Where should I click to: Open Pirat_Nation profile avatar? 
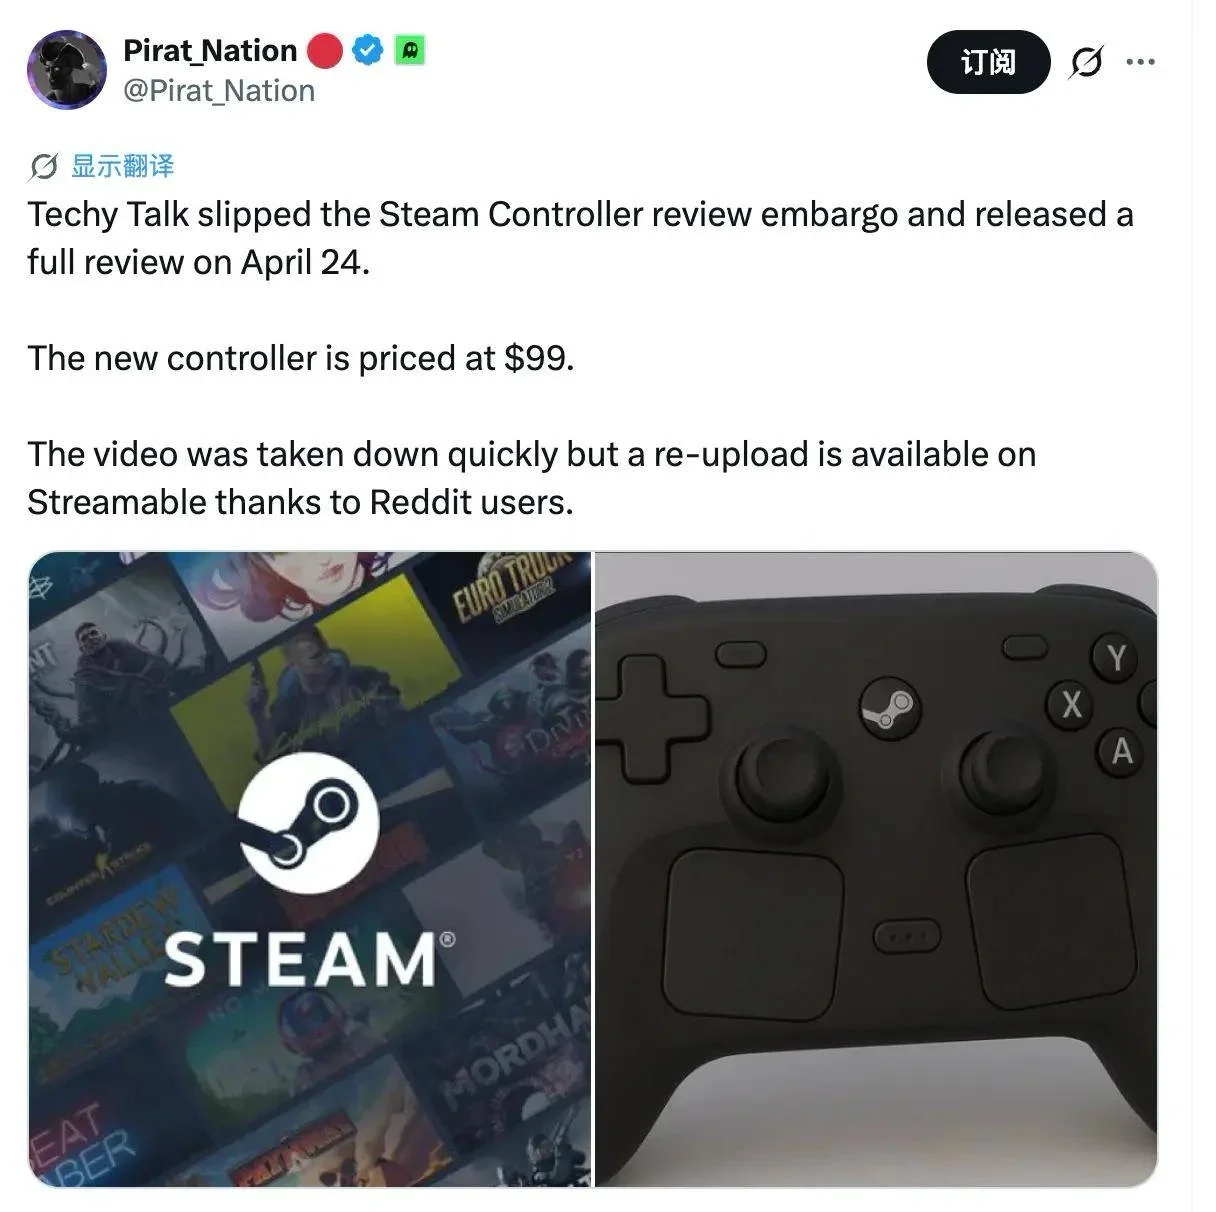point(66,69)
